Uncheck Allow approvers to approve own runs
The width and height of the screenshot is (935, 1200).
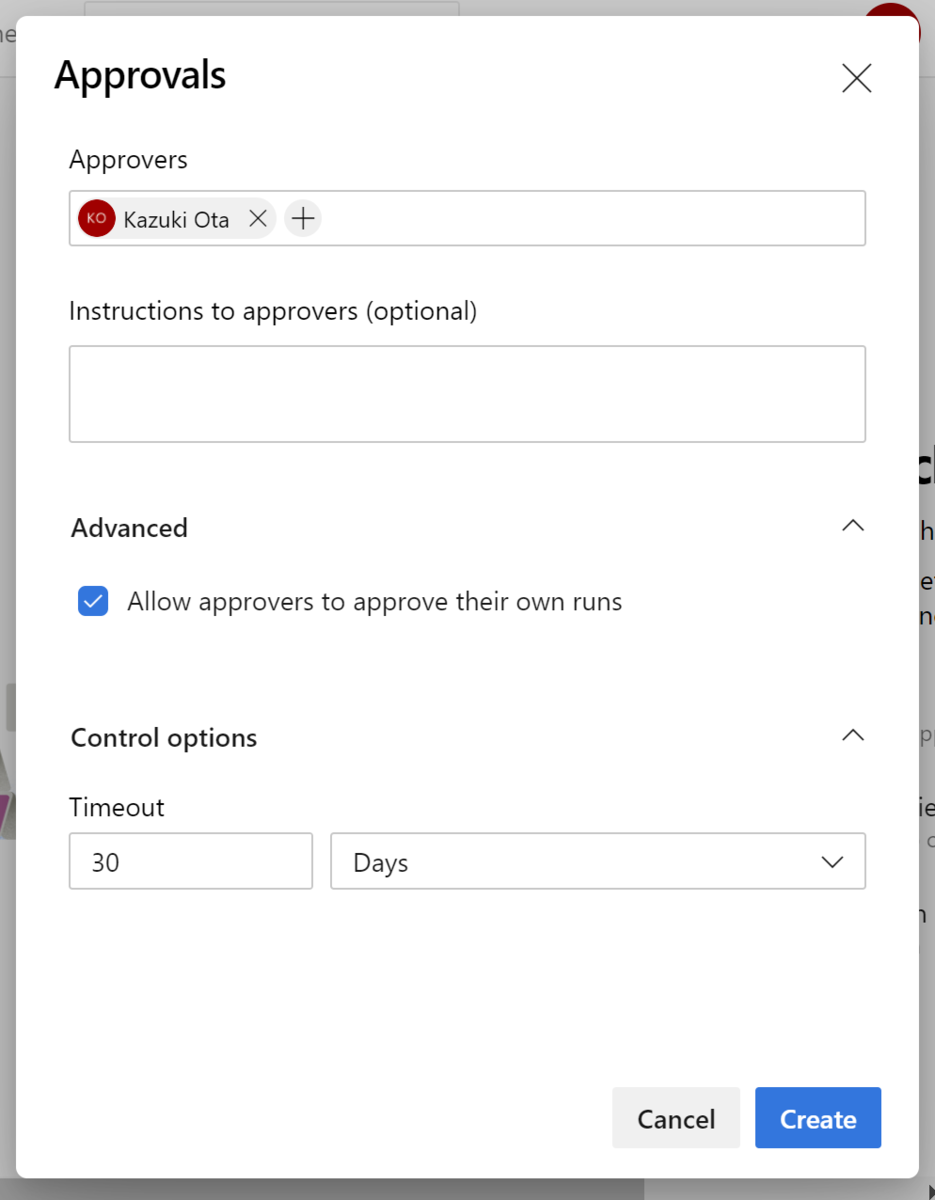93,601
